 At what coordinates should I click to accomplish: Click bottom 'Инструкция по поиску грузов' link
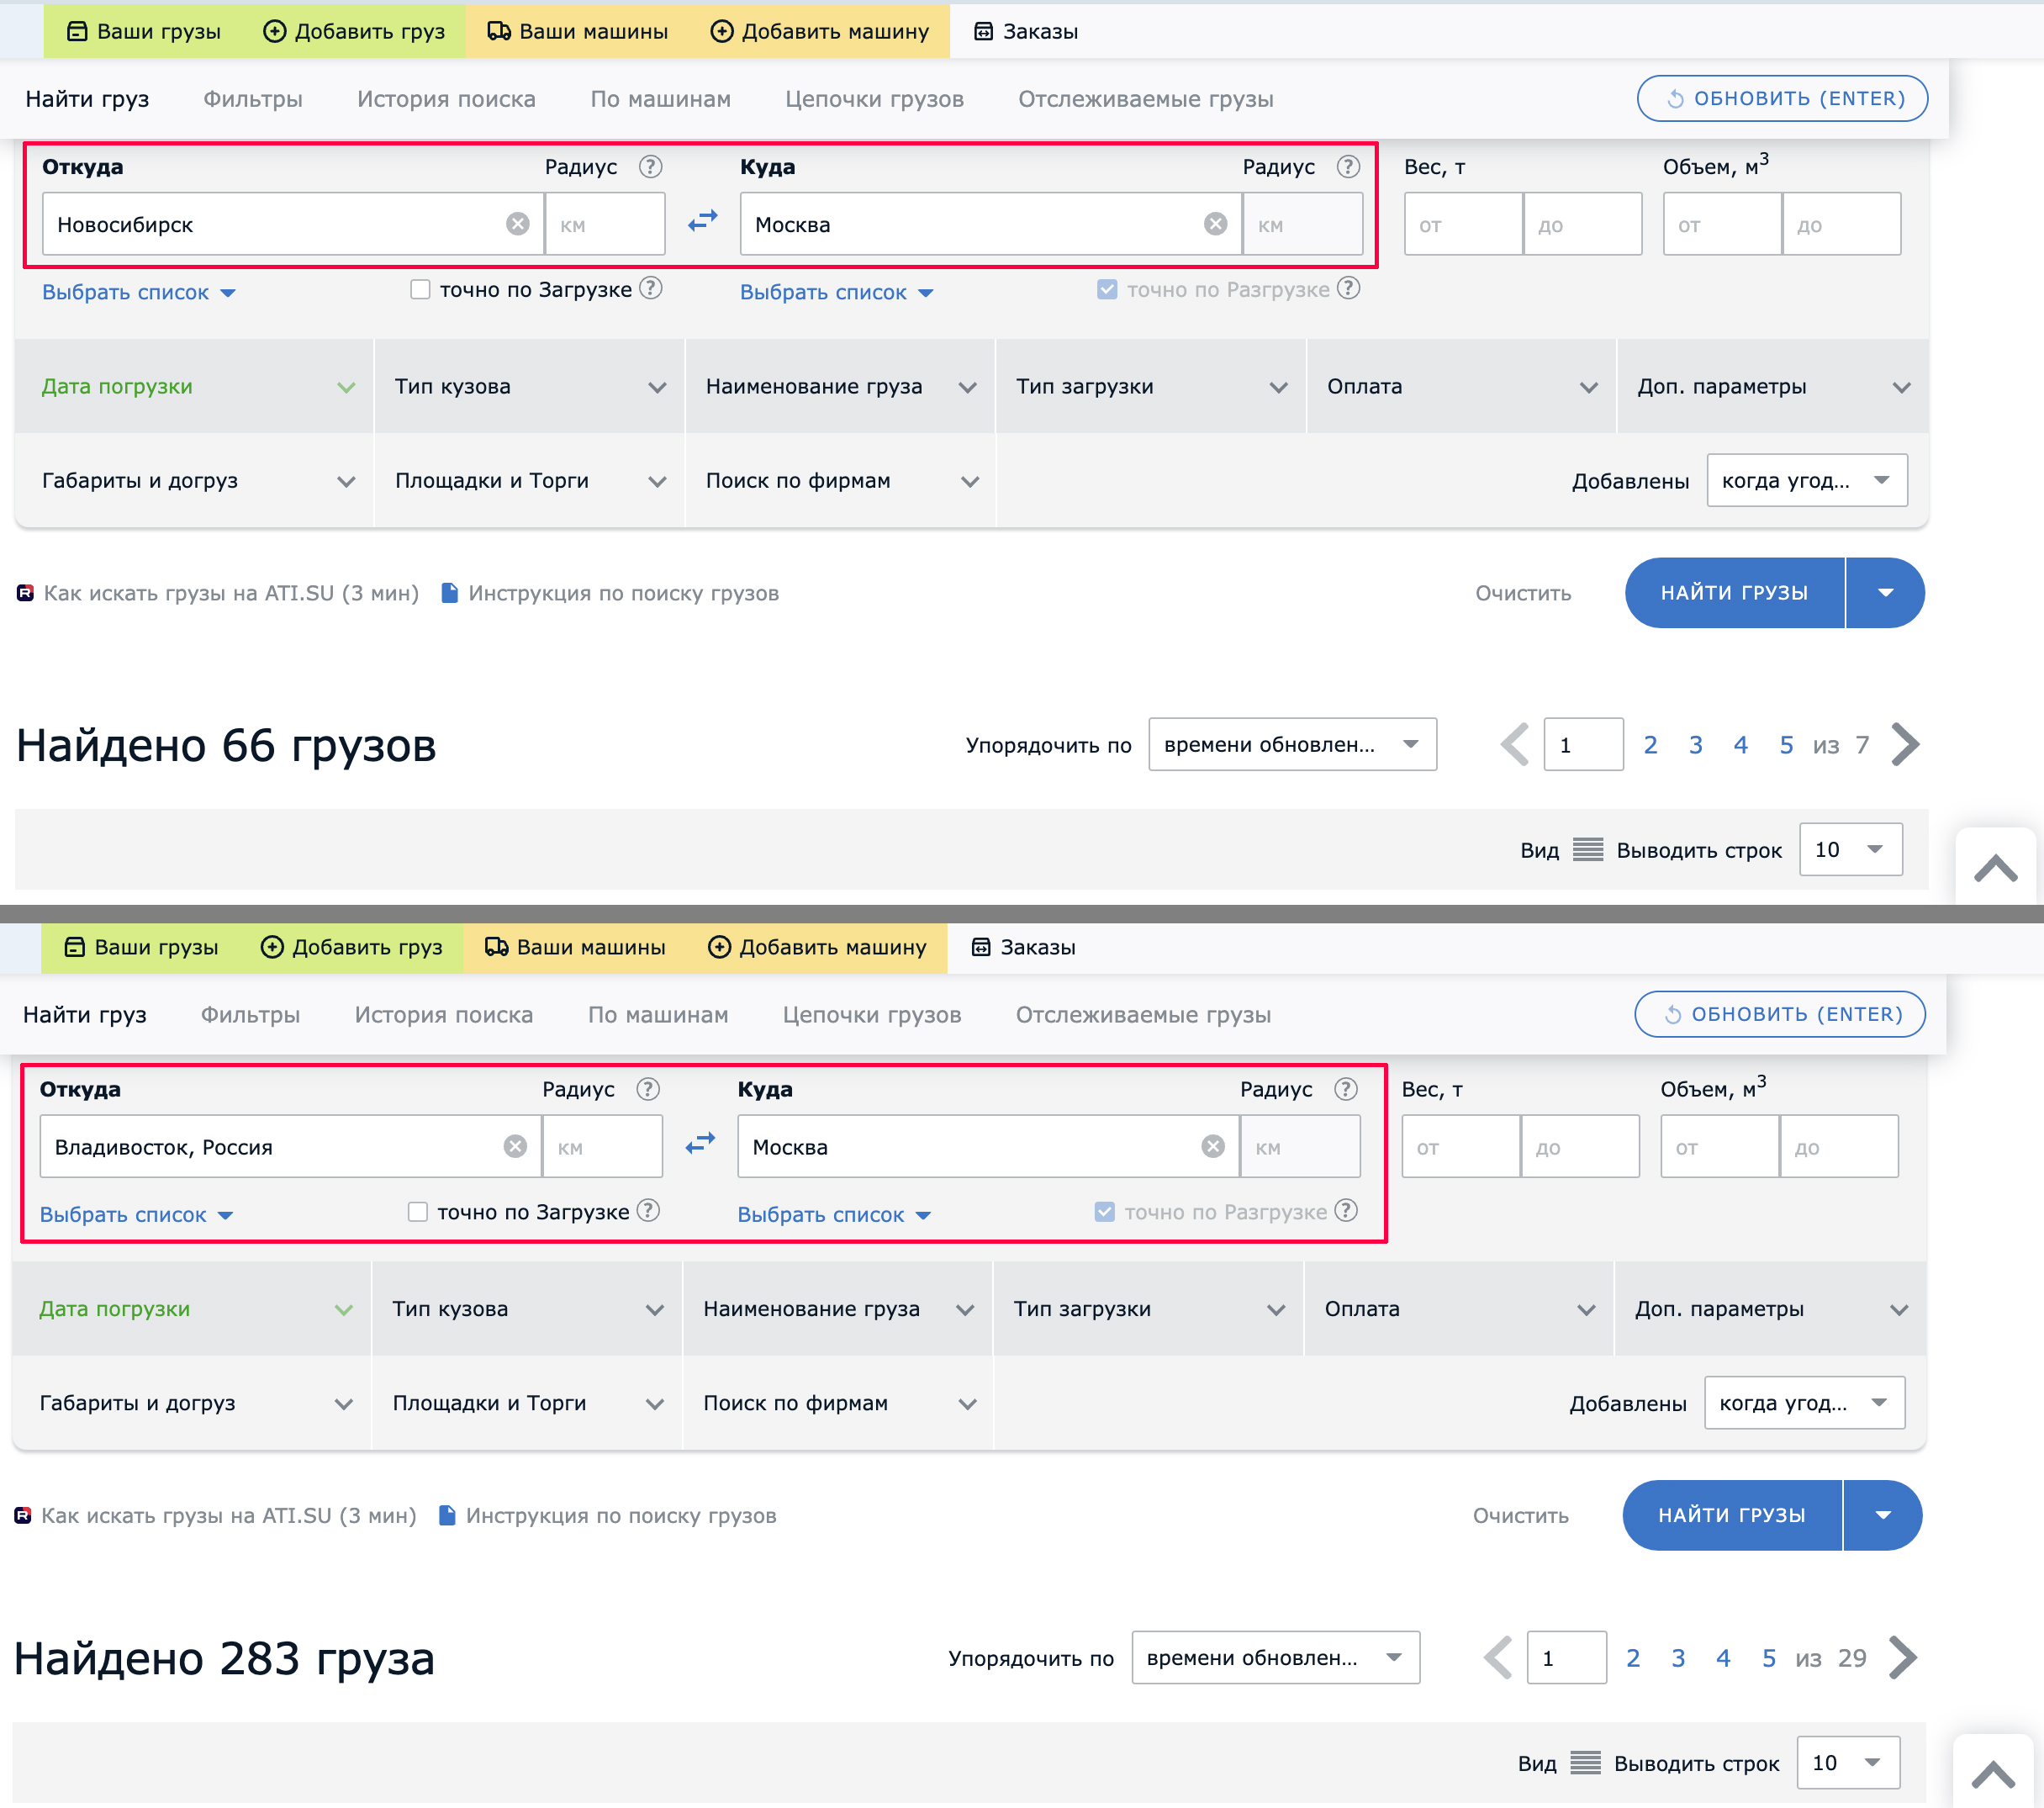(620, 1516)
